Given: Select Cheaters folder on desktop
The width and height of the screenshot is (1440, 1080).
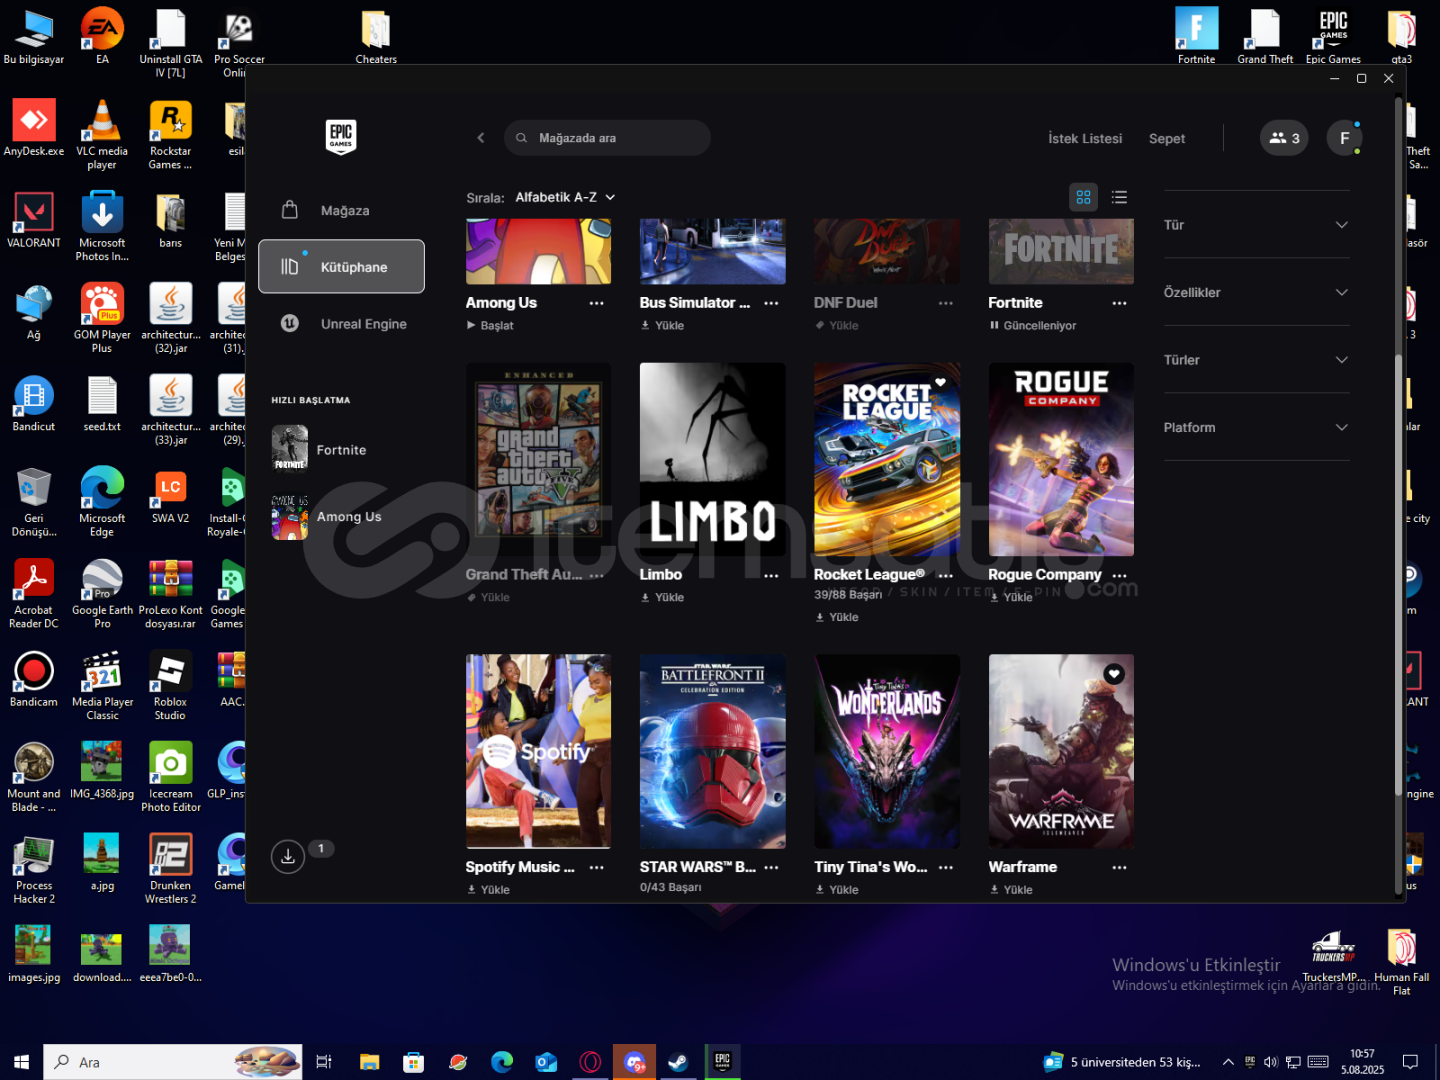Looking at the screenshot, I should pos(376,38).
